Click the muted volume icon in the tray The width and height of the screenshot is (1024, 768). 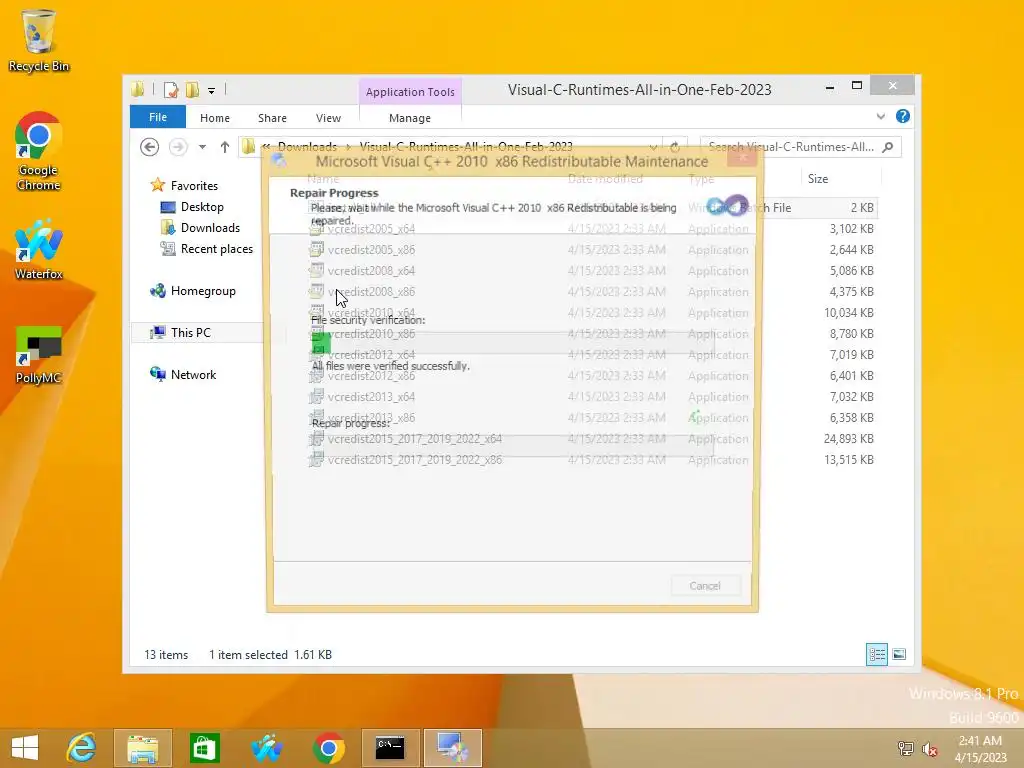tap(929, 748)
